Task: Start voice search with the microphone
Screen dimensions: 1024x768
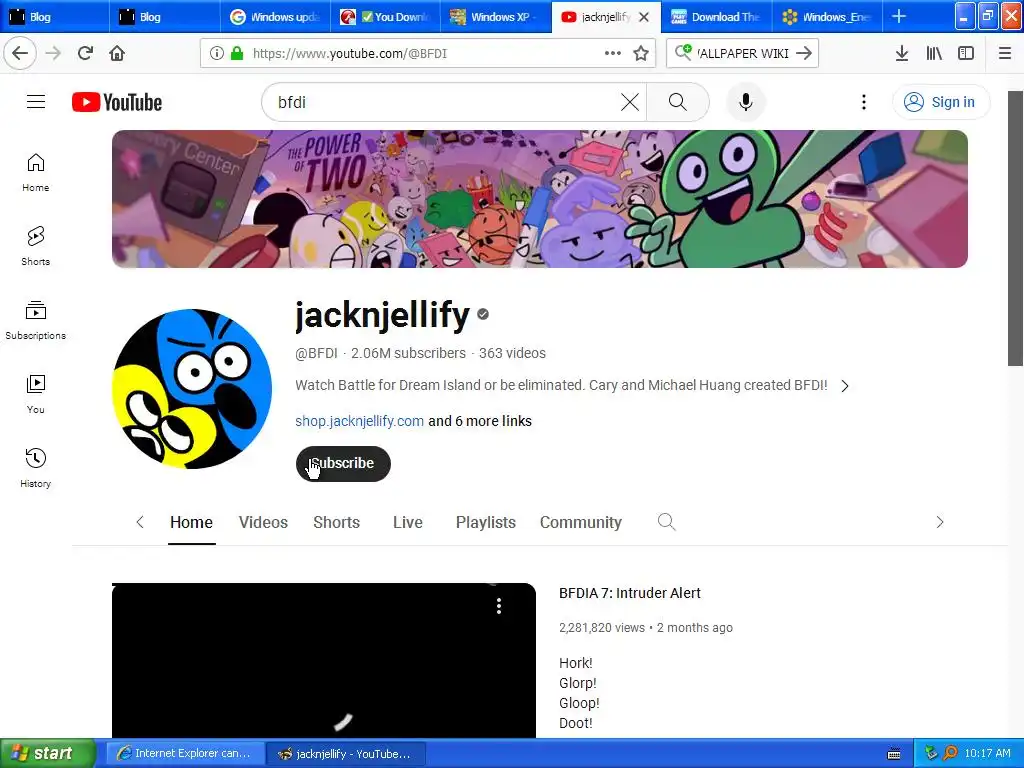Action: pos(745,102)
